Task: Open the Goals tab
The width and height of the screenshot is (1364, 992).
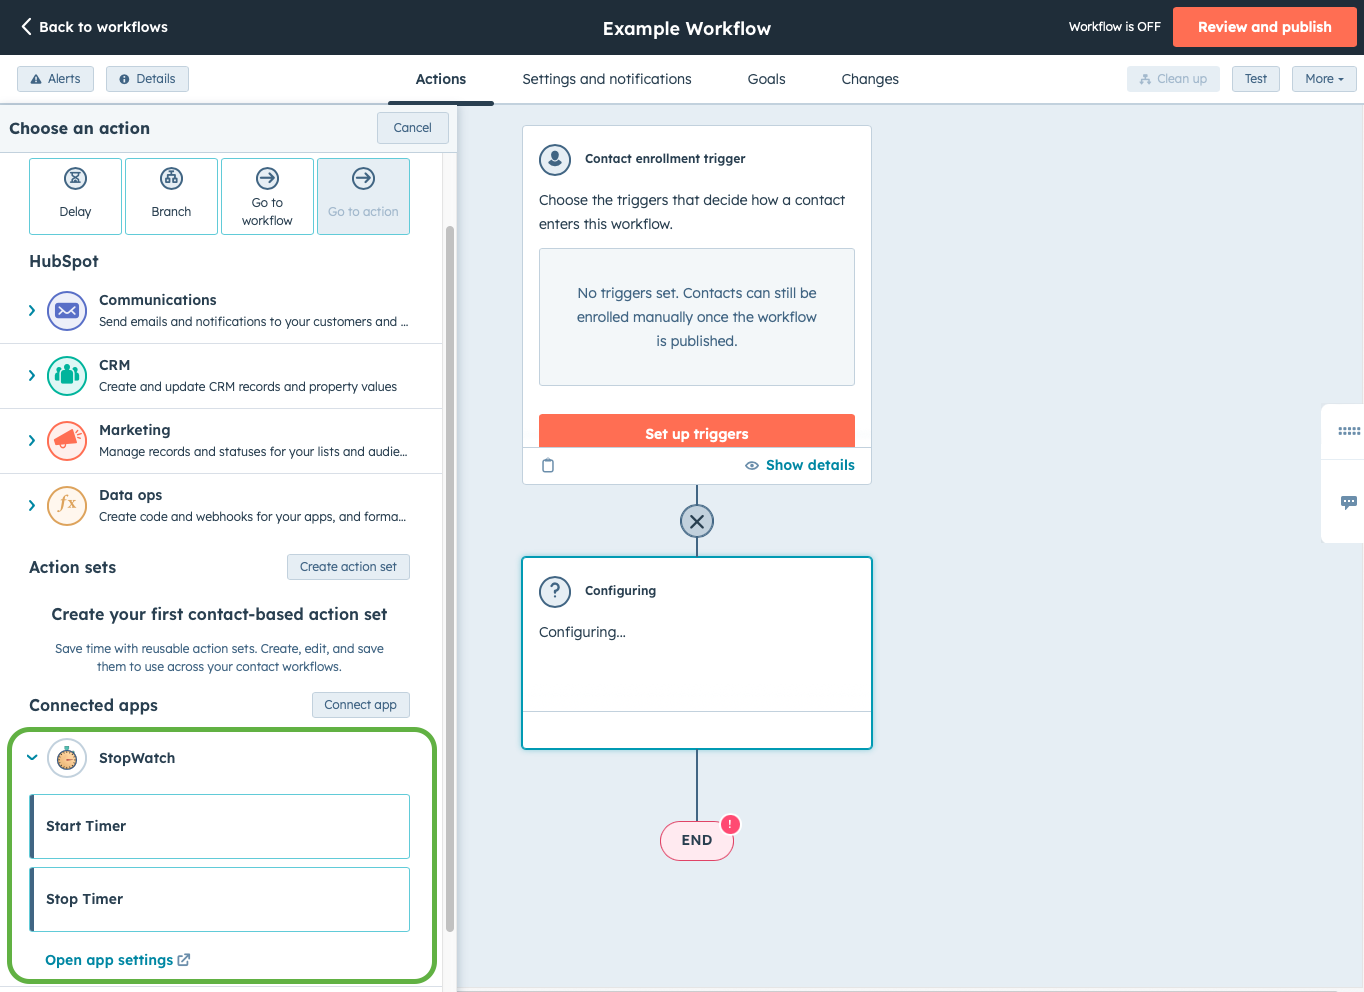Action: (767, 79)
